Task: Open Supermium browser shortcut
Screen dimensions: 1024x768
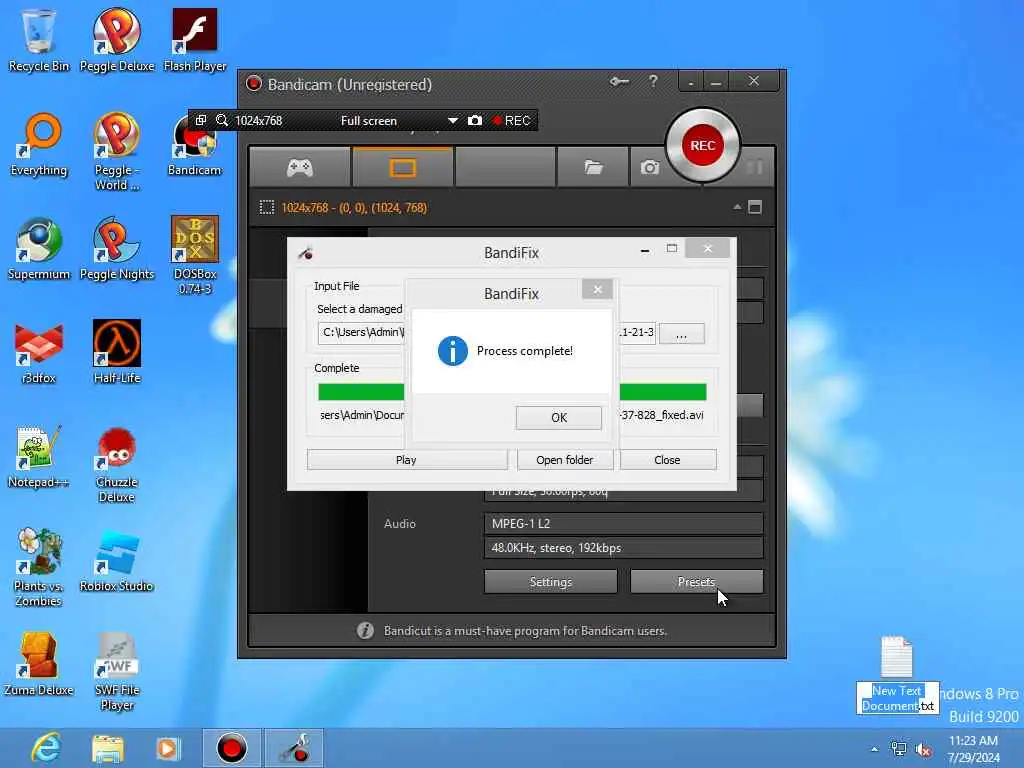Action: tap(39, 249)
